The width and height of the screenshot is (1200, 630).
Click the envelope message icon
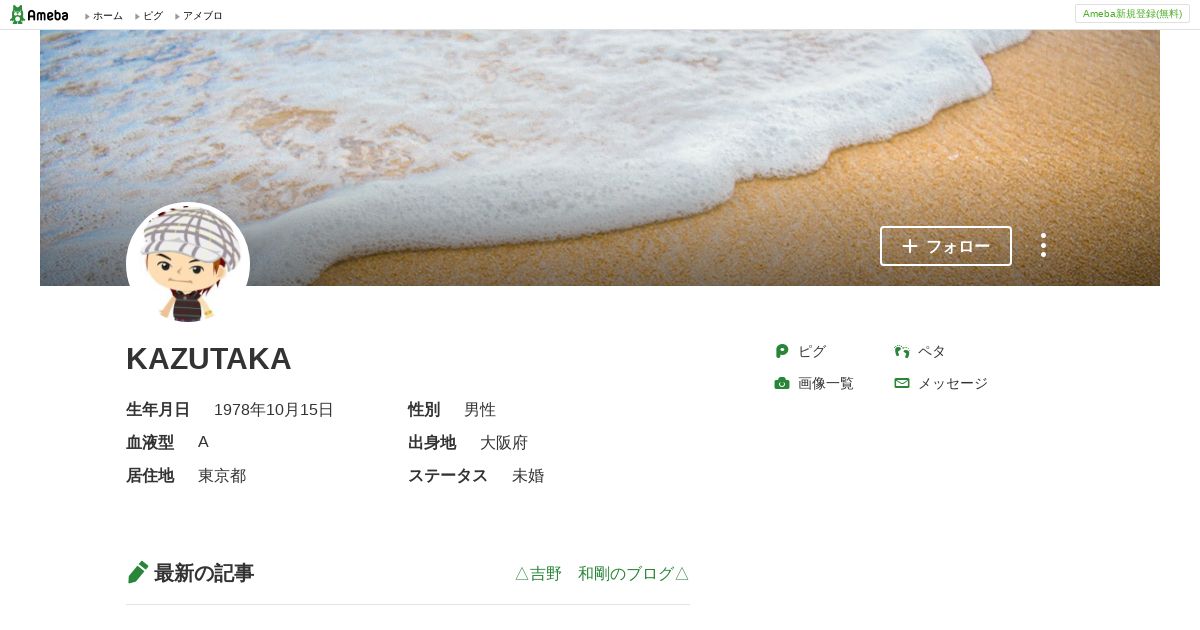[x=902, y=383]
